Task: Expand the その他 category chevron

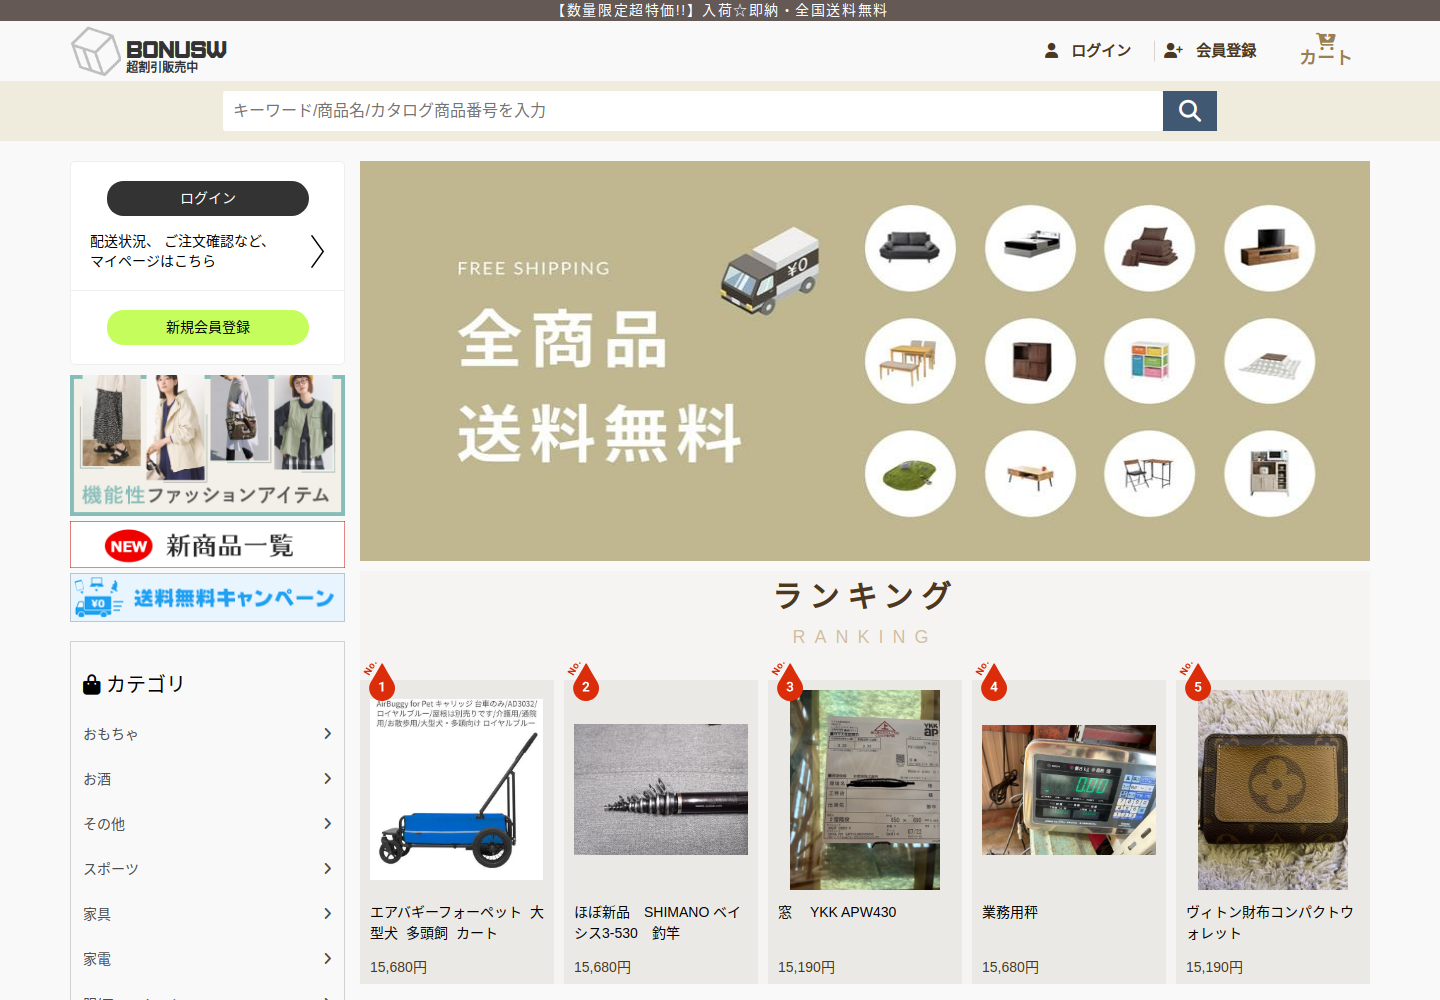Action: [x=327, y=824]
